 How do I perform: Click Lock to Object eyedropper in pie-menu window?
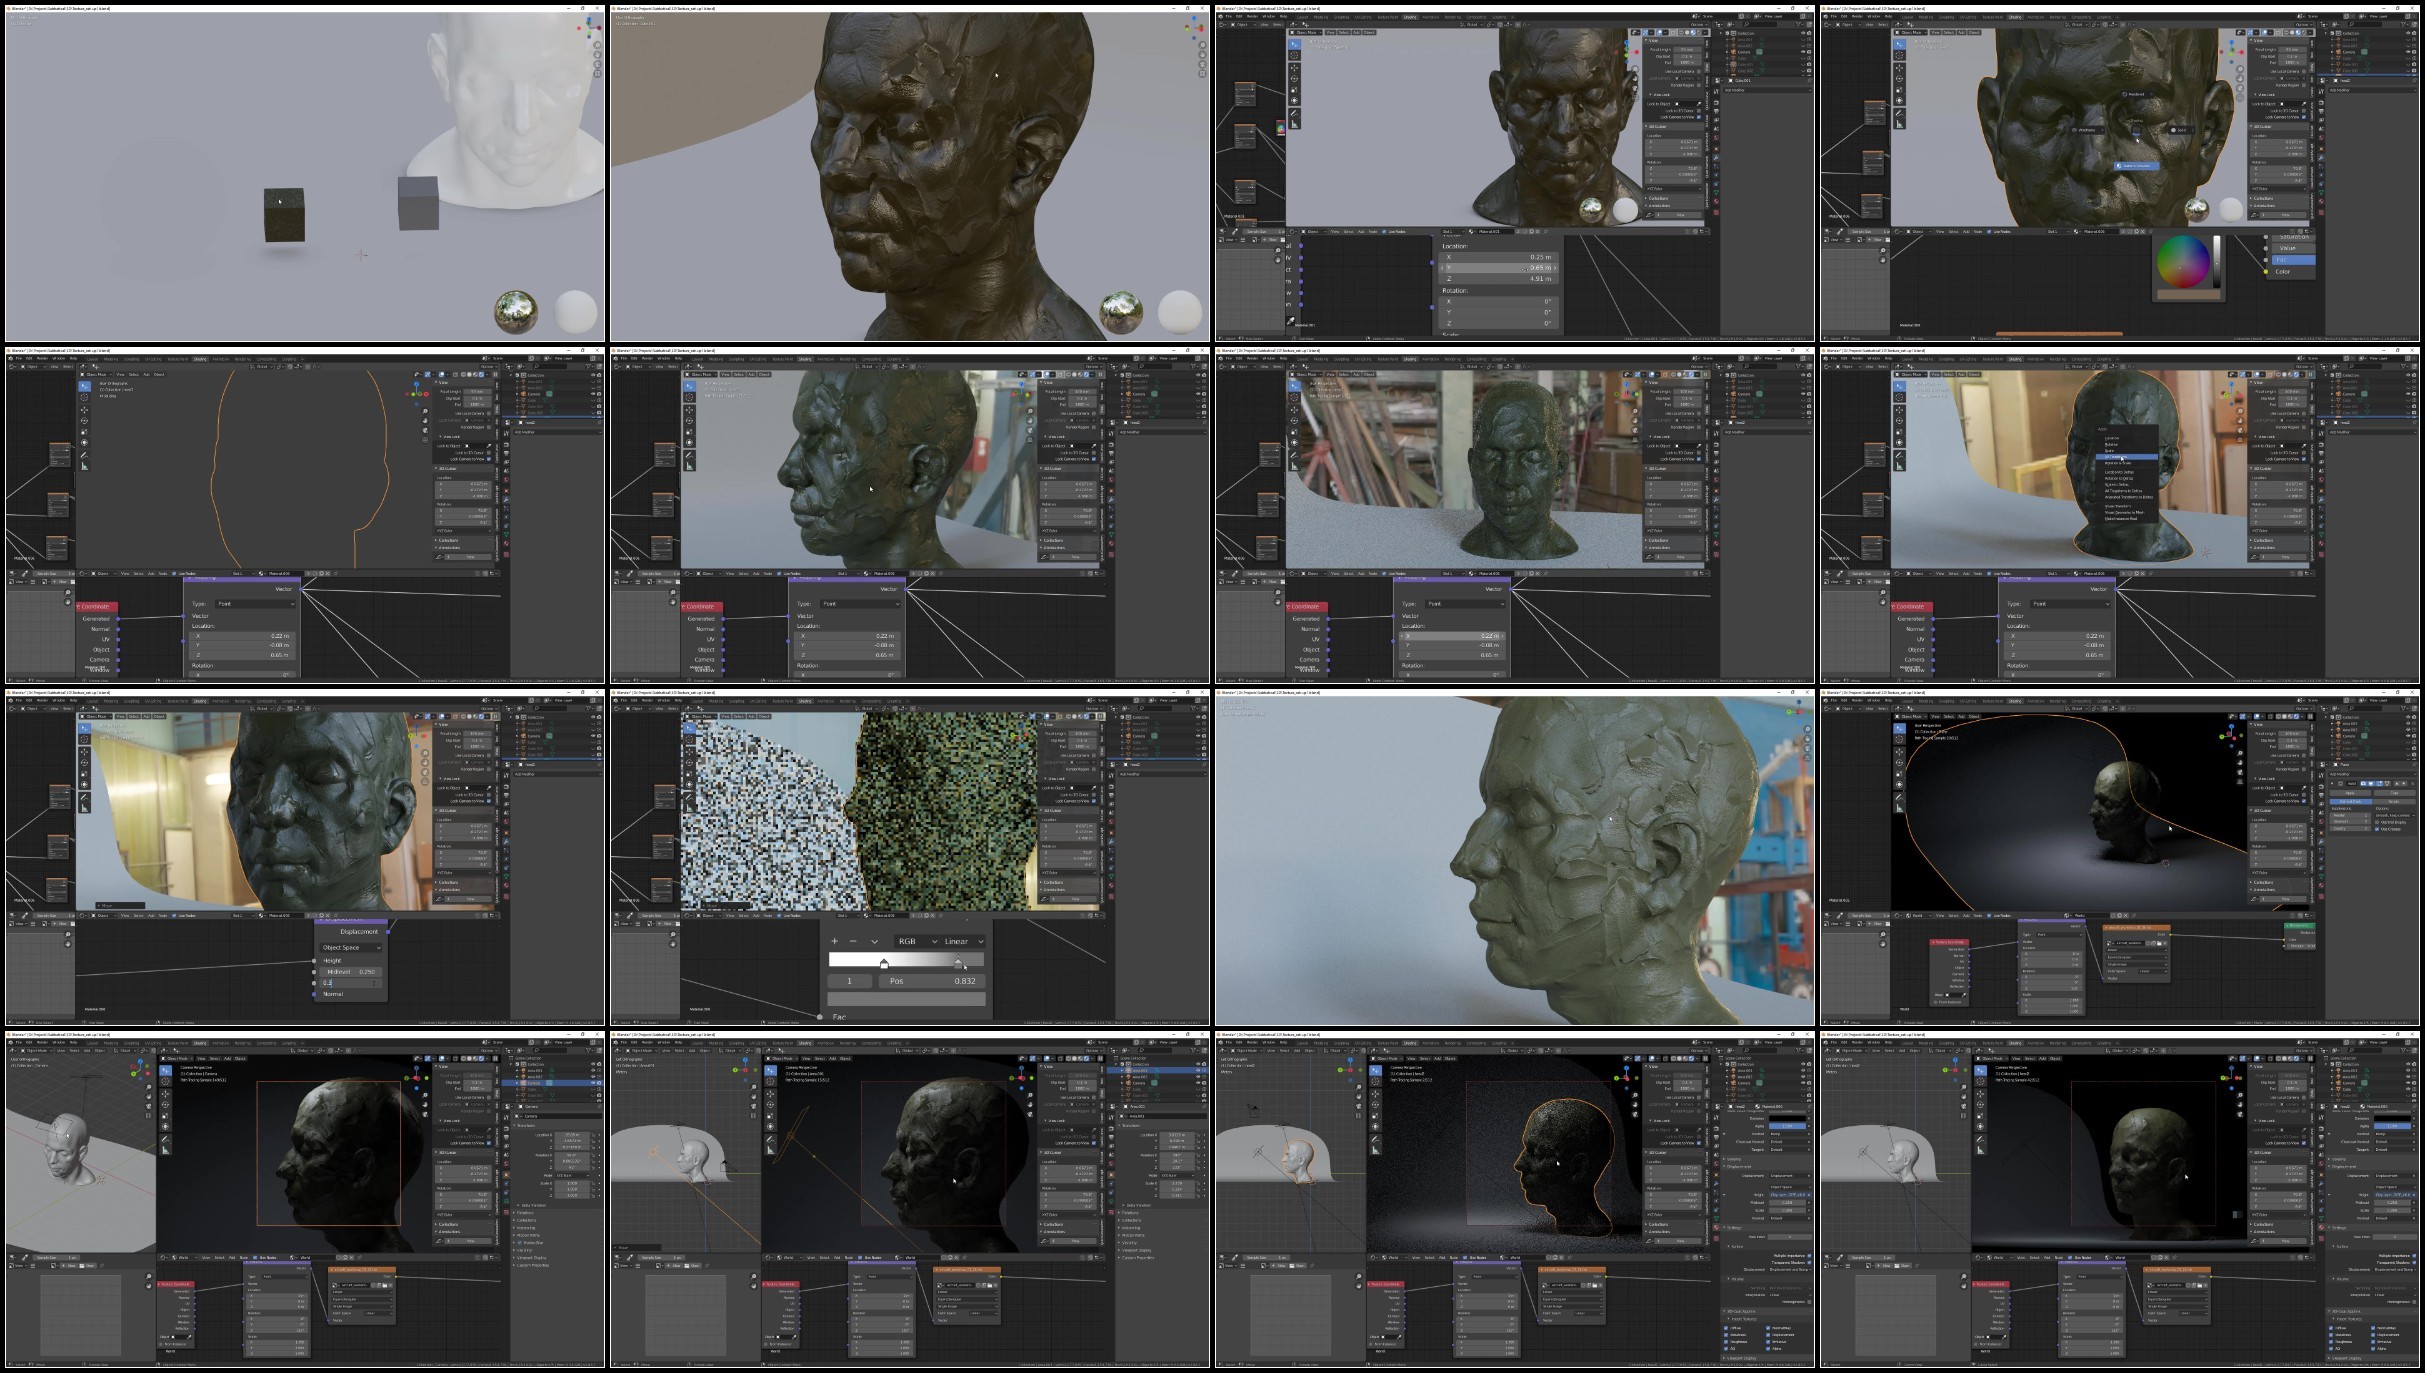[2306, 103]
